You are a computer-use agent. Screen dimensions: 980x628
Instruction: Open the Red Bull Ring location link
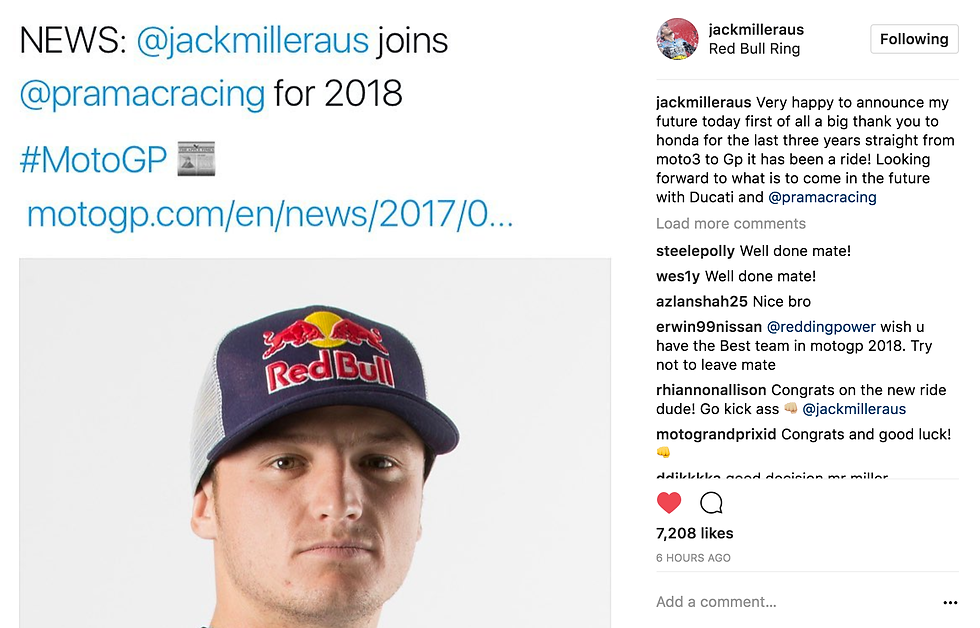754,49
